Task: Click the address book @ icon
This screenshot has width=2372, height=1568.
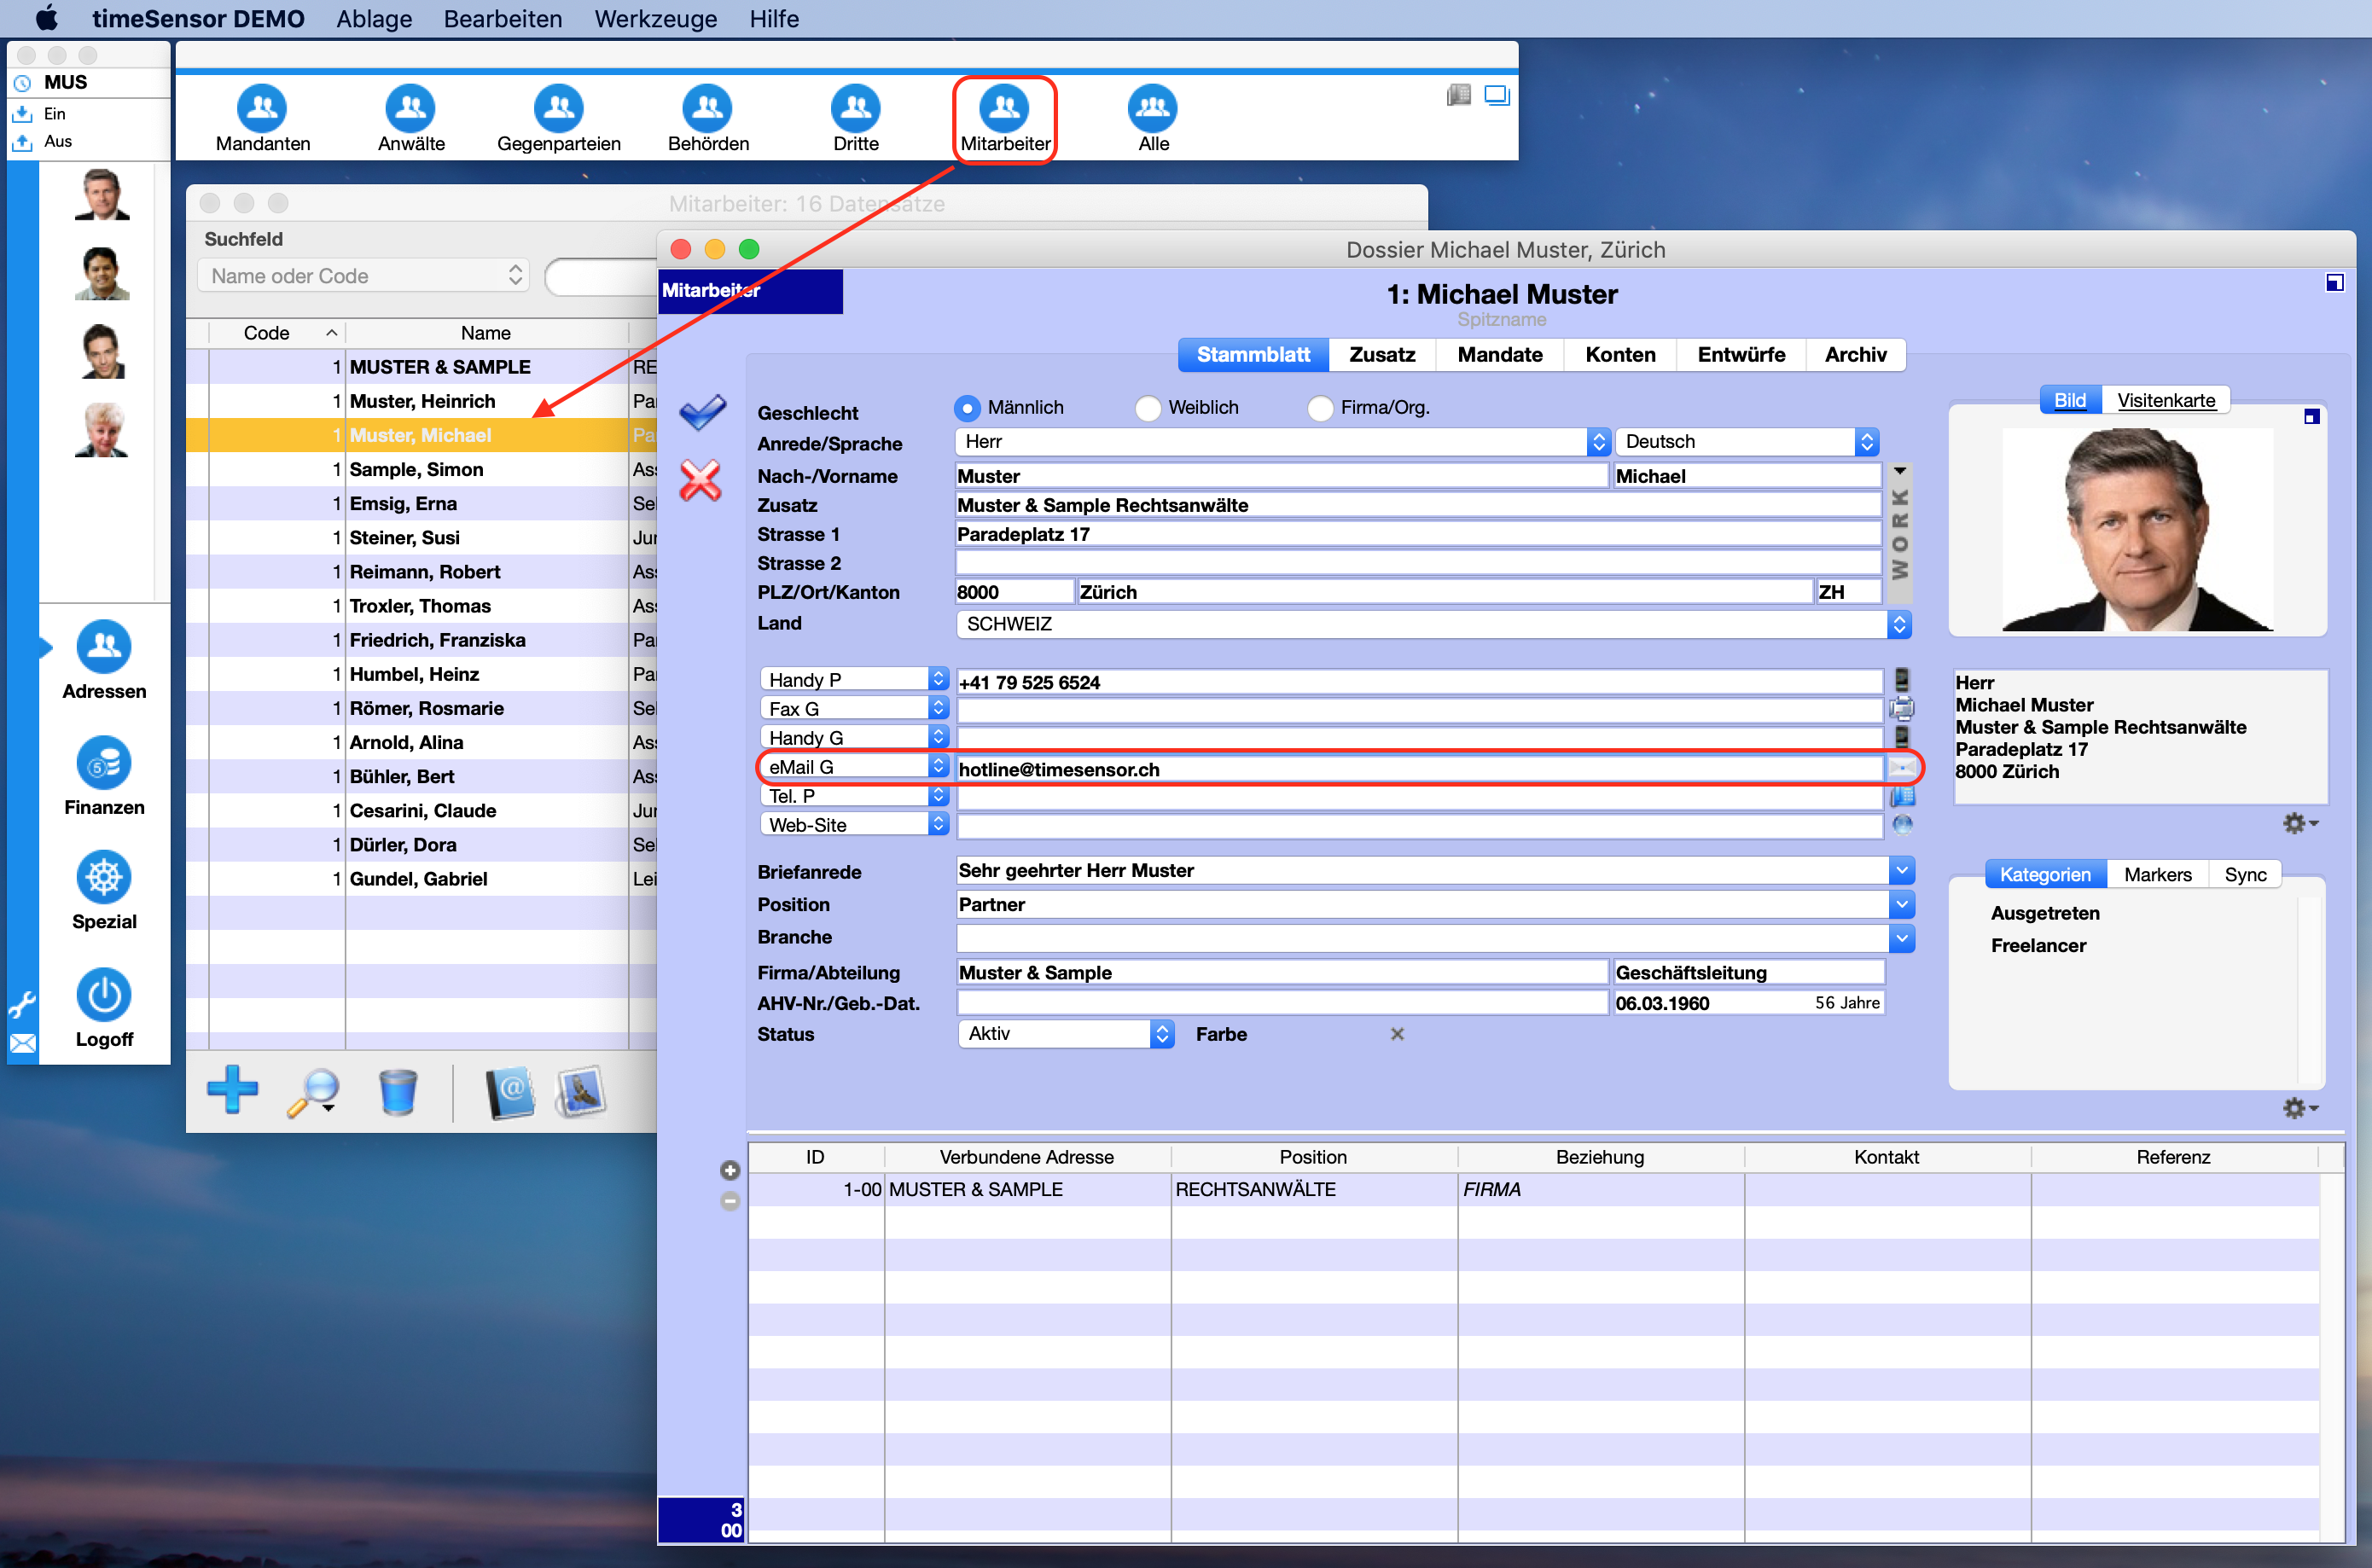Action: click(x=510, y=1092)
